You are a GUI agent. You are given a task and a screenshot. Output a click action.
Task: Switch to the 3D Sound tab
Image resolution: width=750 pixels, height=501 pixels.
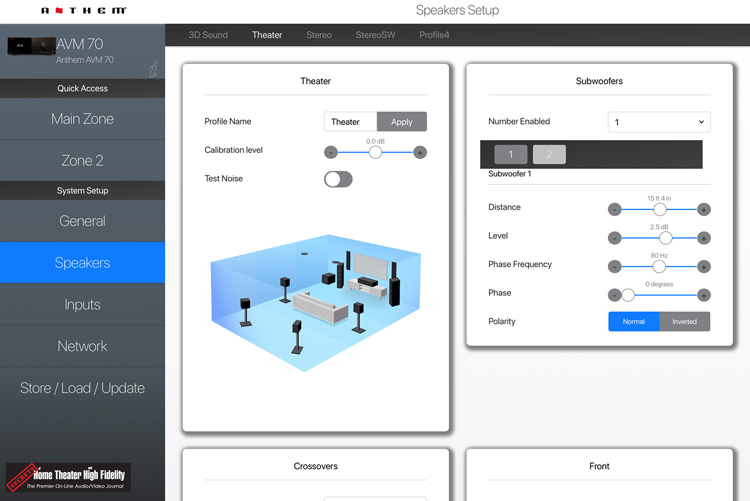(x=208, y=35)
